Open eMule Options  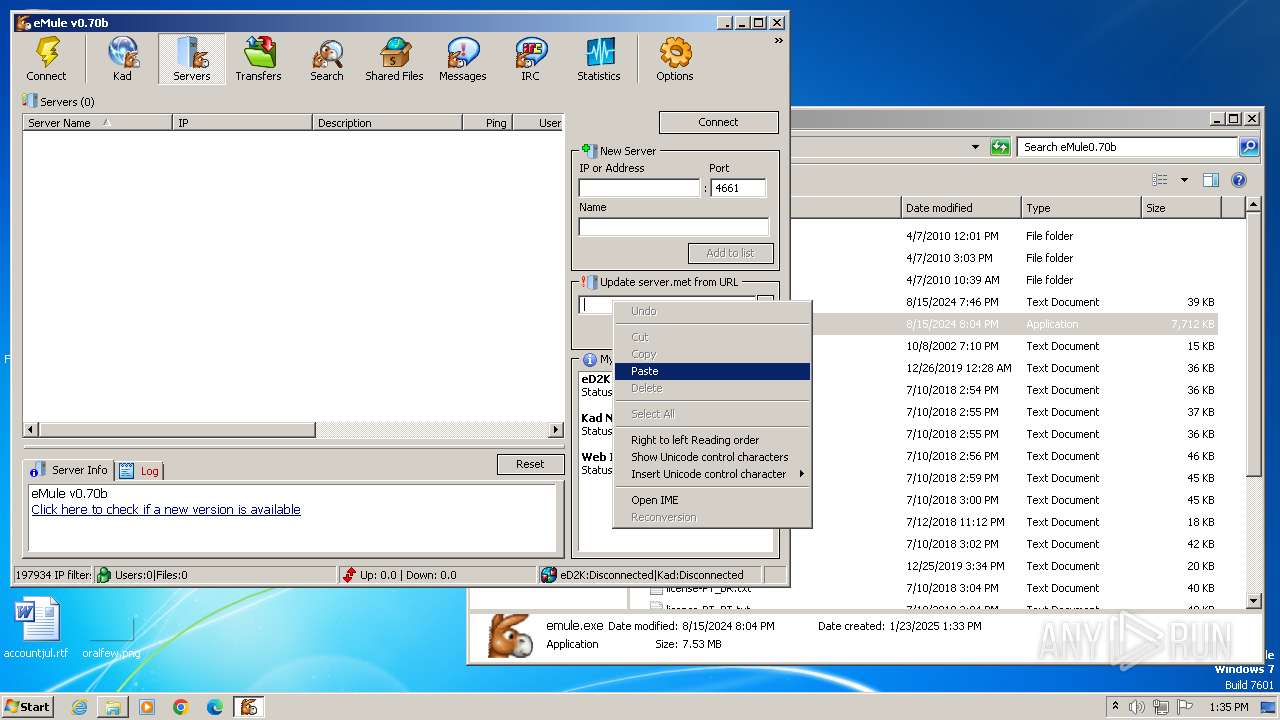pos(674,59)
